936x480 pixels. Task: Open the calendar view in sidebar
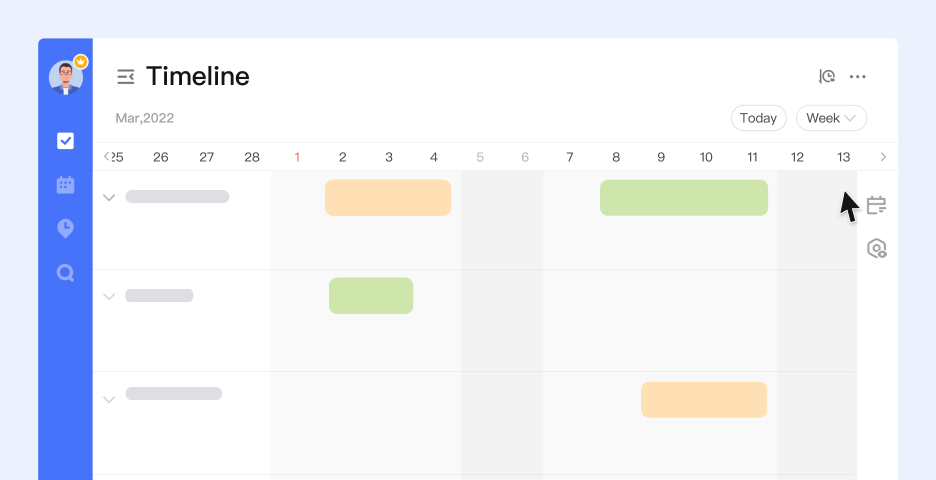pos(65,185)
